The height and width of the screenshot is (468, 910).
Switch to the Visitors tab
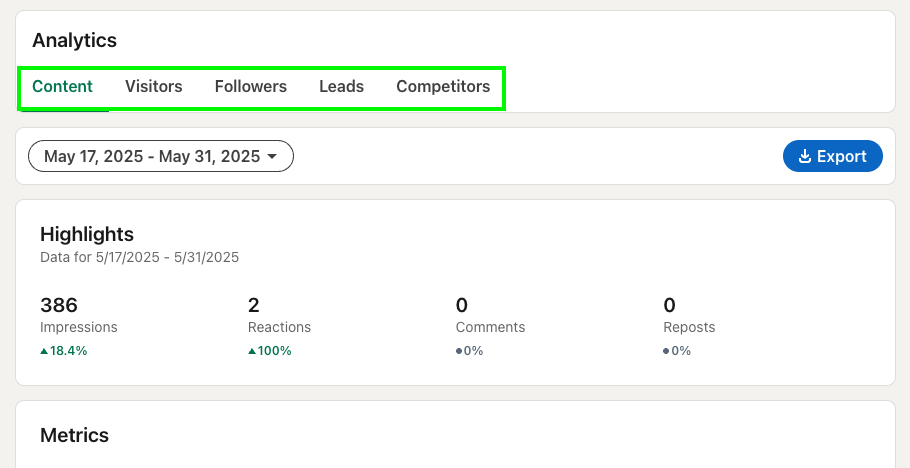click(153, 87)
